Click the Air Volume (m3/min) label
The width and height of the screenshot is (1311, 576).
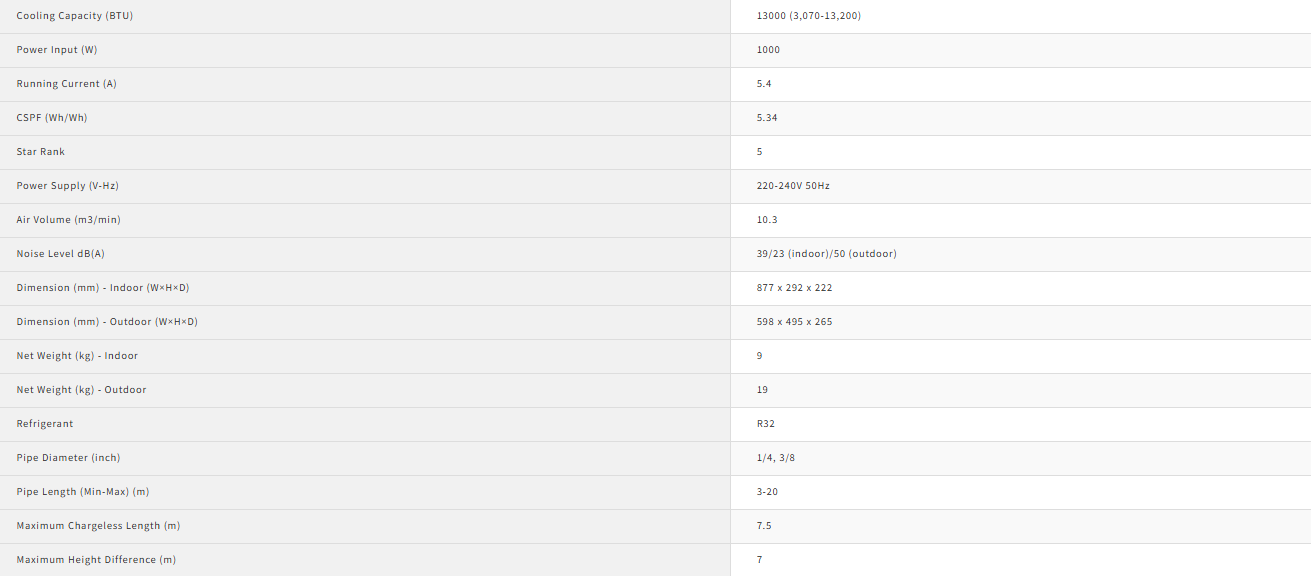click(x=68, y=220)
